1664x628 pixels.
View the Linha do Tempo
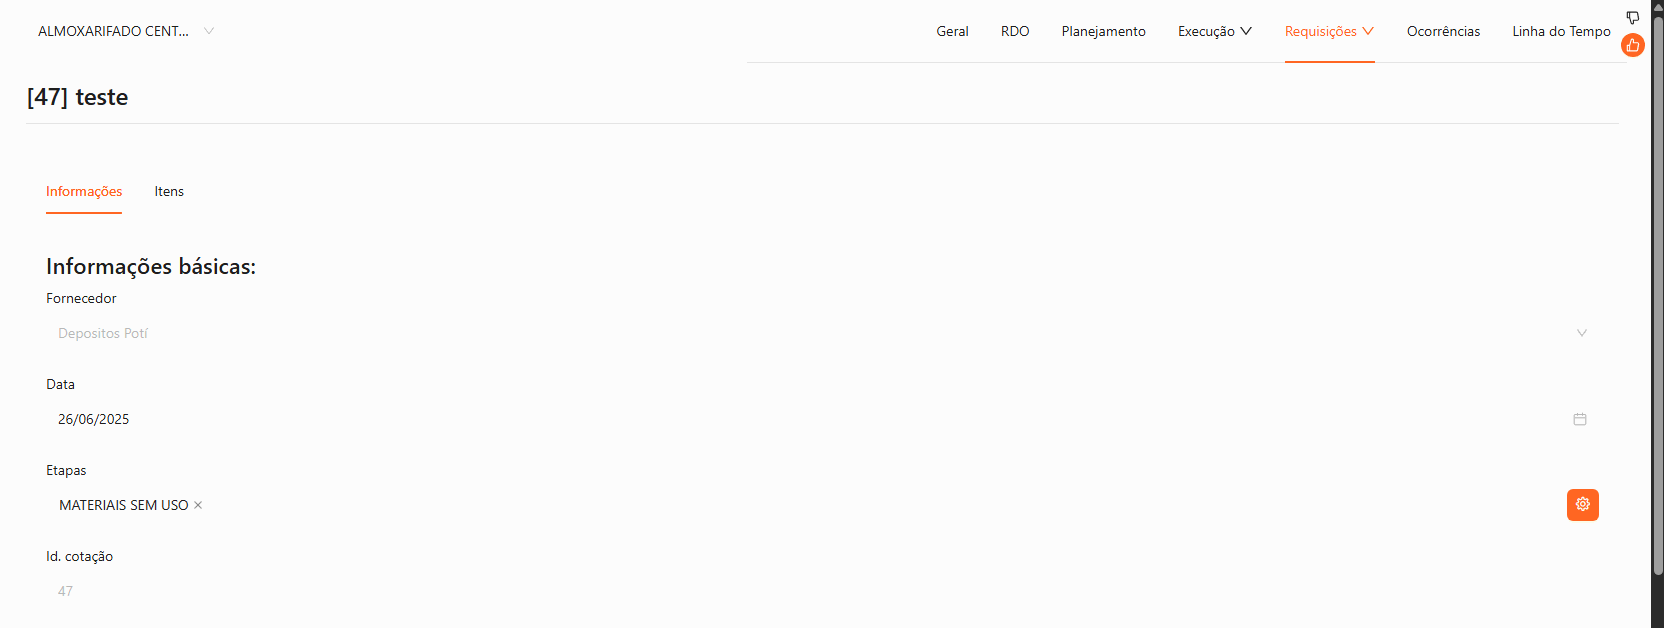pyautogui.click(x=1561, y=31)
